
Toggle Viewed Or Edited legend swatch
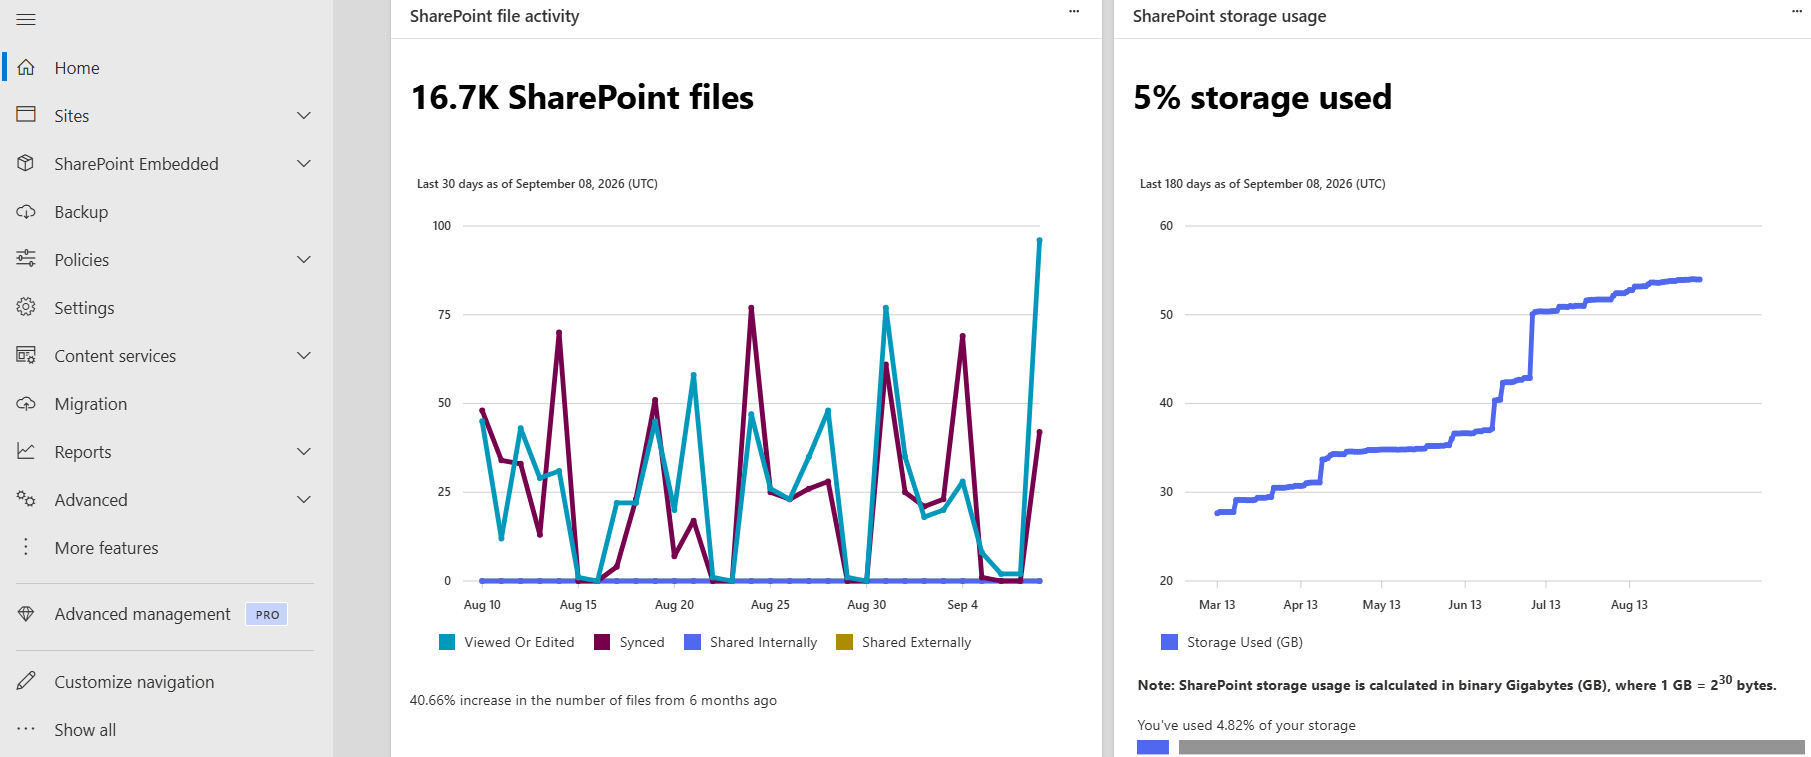[x=447, y=642]
